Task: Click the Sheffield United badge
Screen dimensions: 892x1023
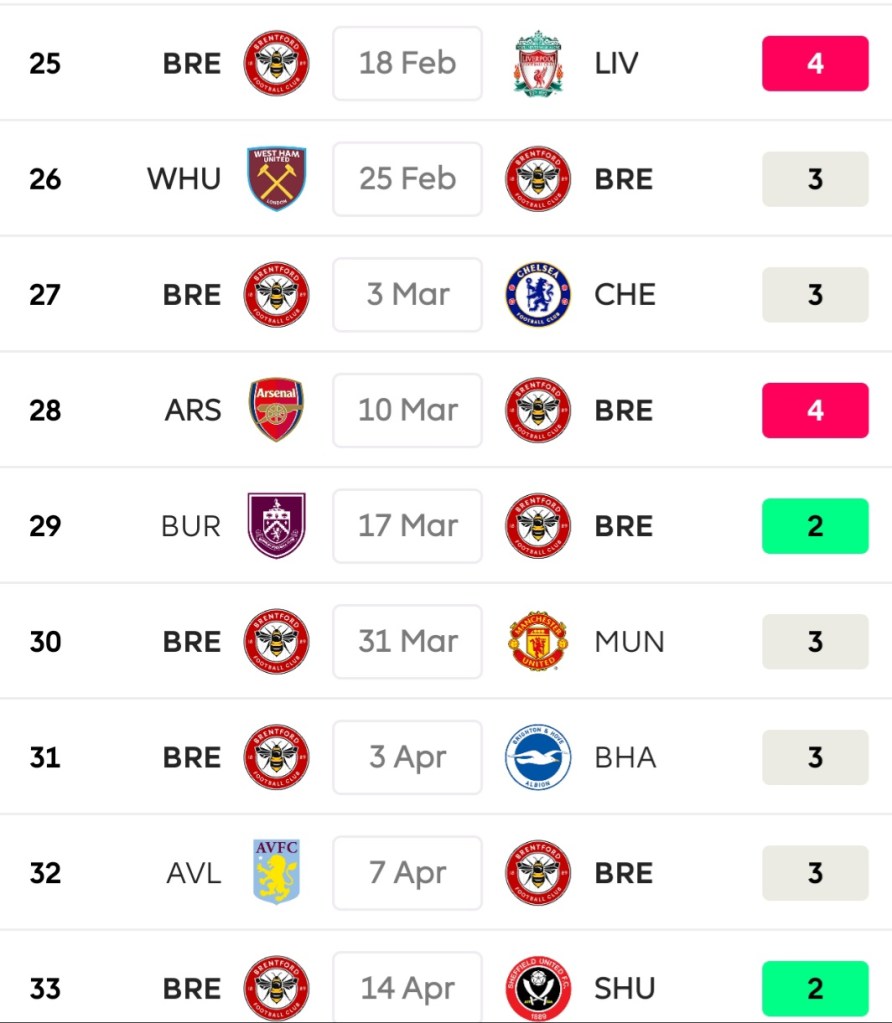Action: click(538, 988)
